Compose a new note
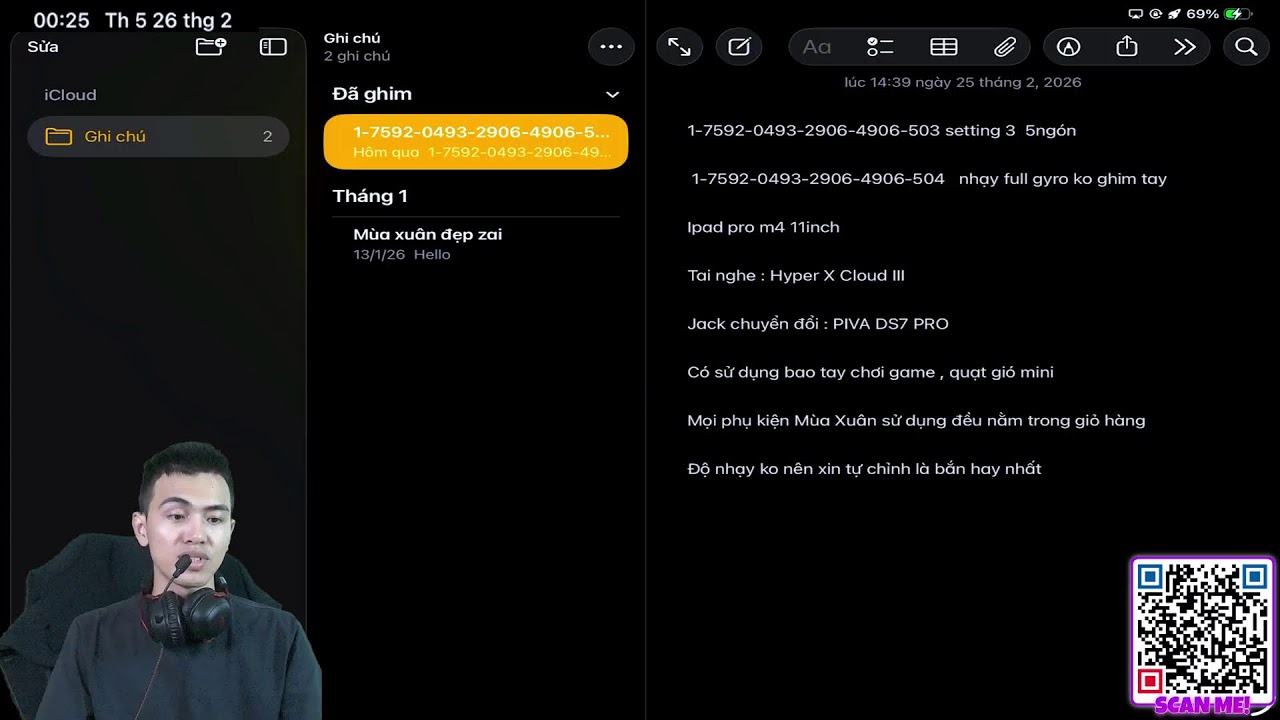This screenshot has height=720, width=1280. [739, 47]
